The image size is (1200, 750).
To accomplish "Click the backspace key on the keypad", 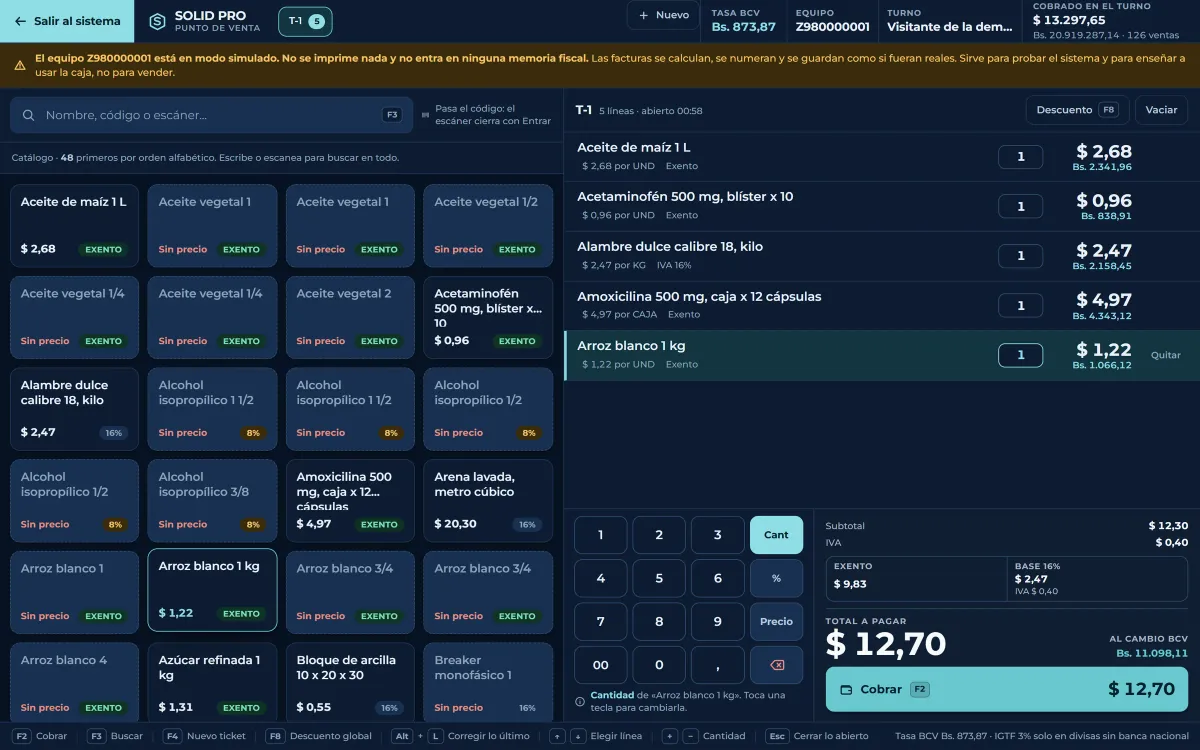I will click(x=777, y=665).
